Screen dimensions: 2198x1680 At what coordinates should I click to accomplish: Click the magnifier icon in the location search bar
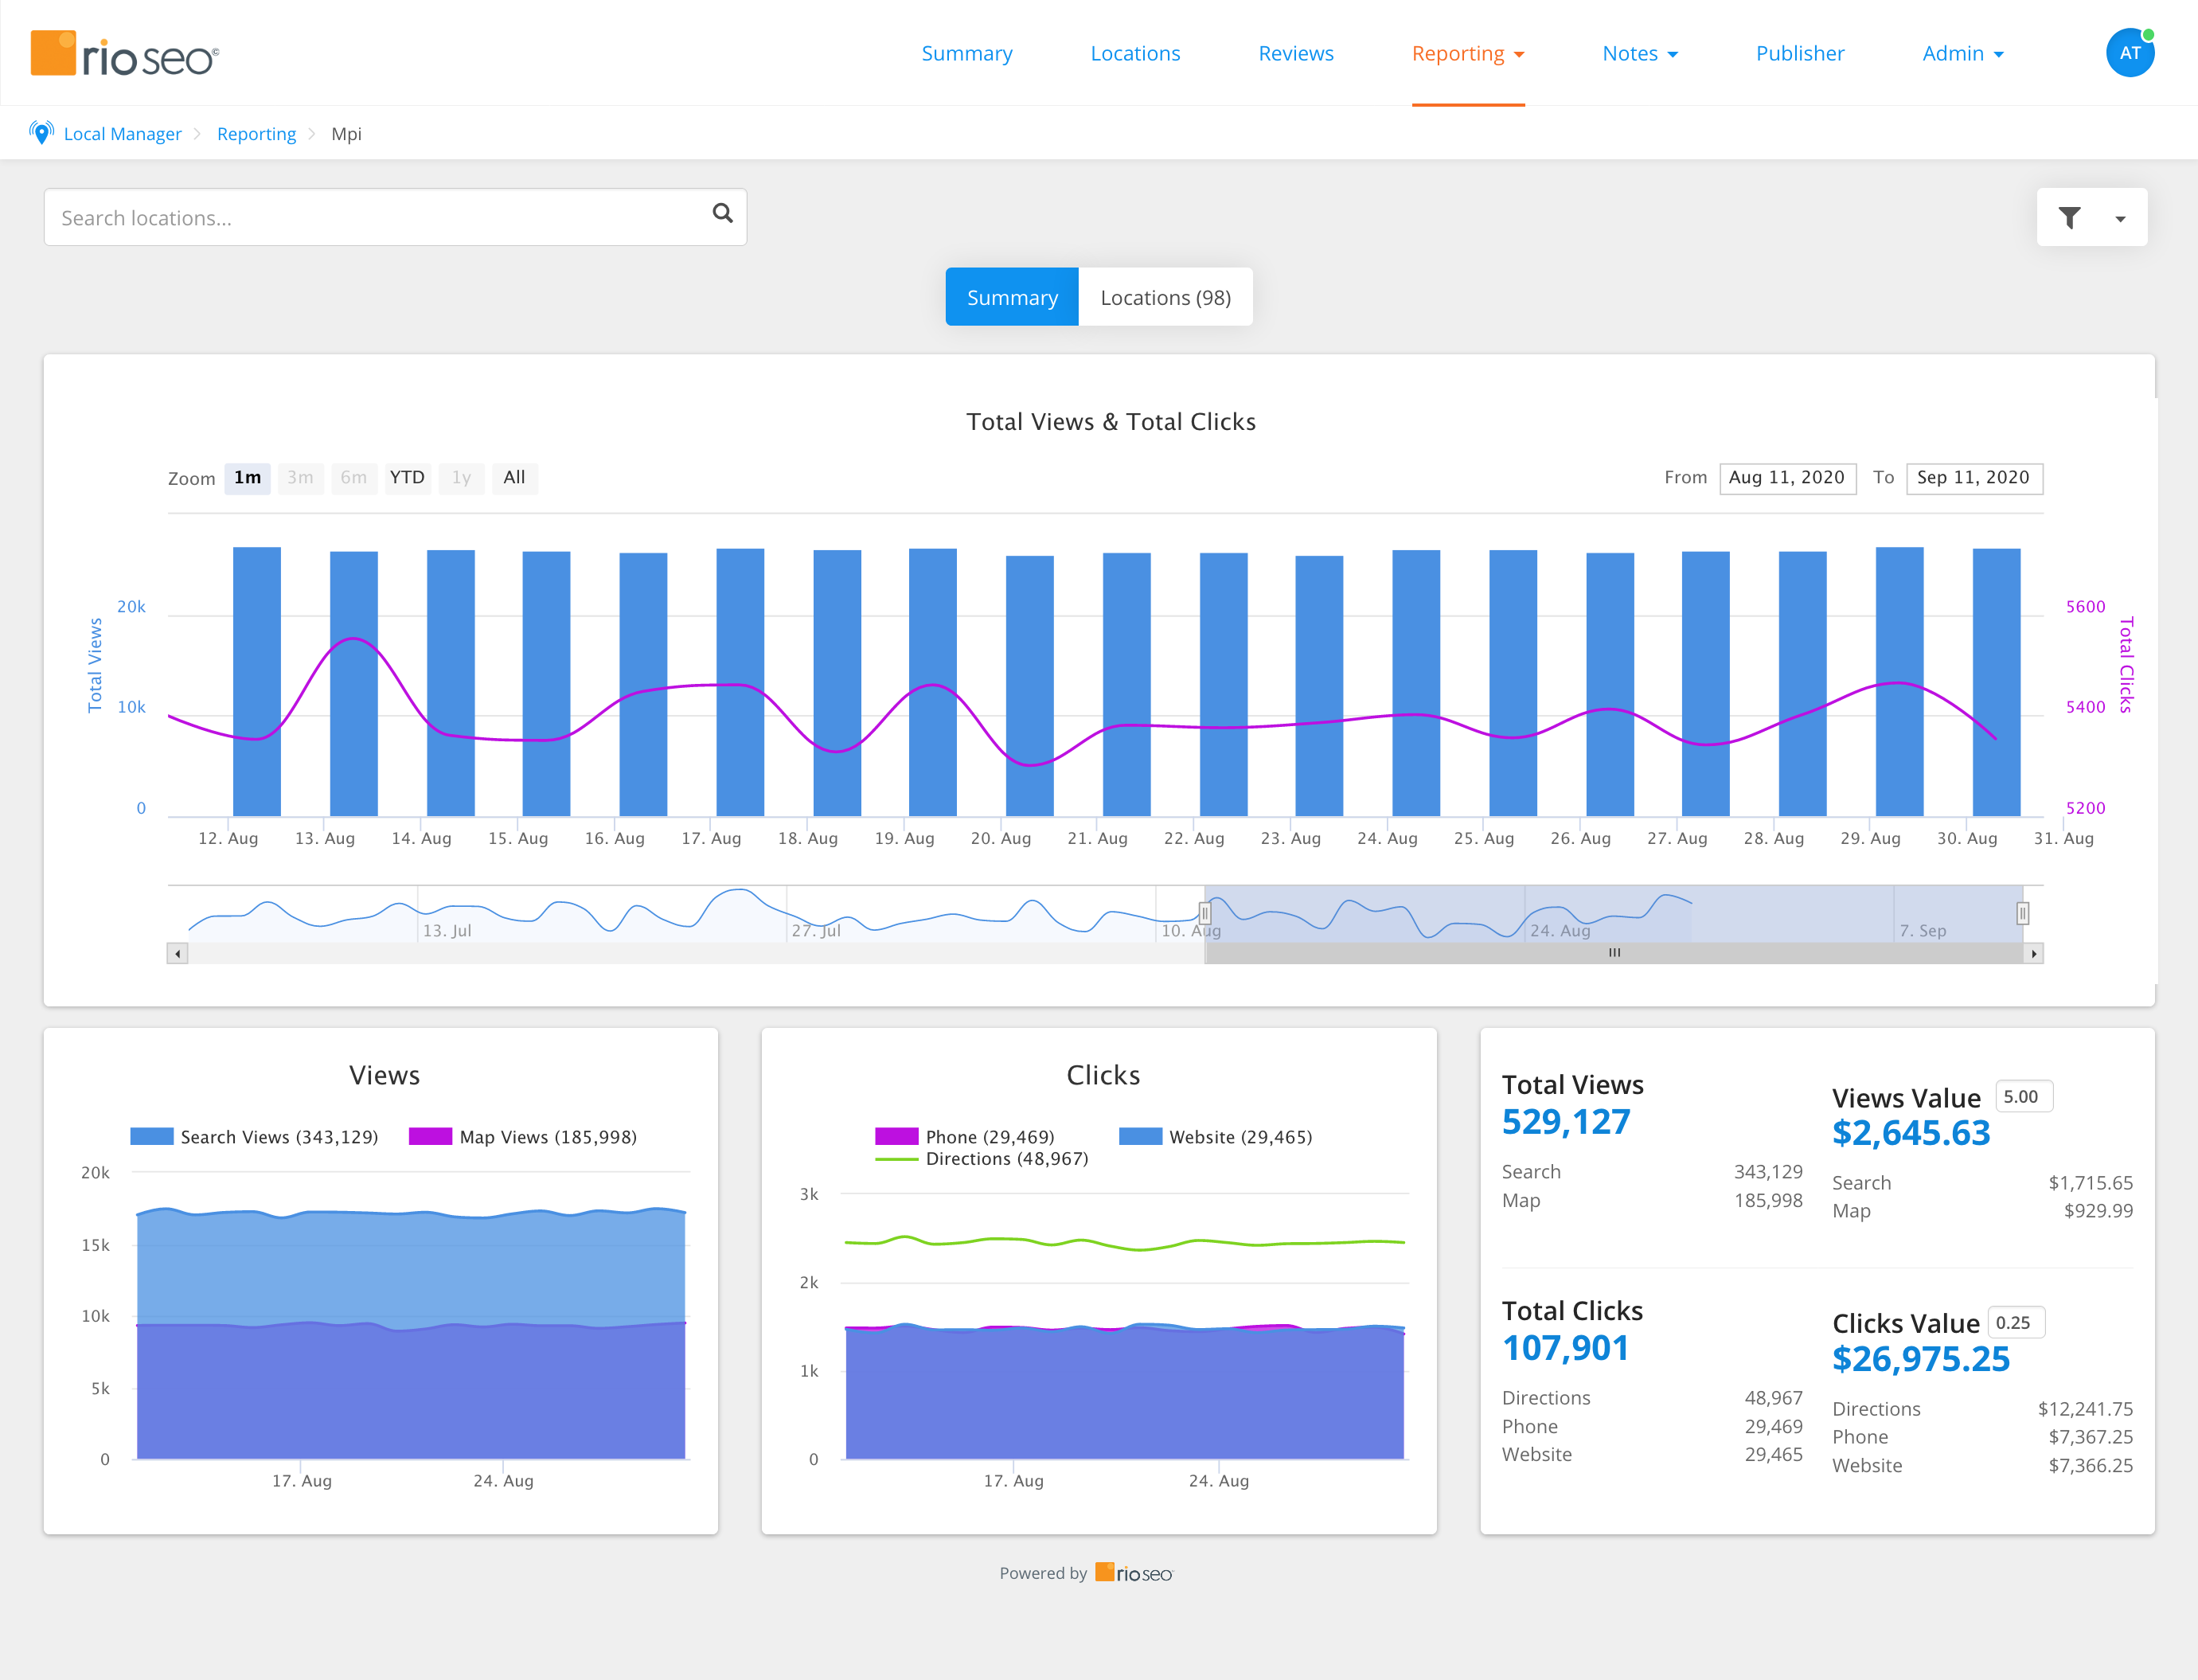[x=722, y=215]
